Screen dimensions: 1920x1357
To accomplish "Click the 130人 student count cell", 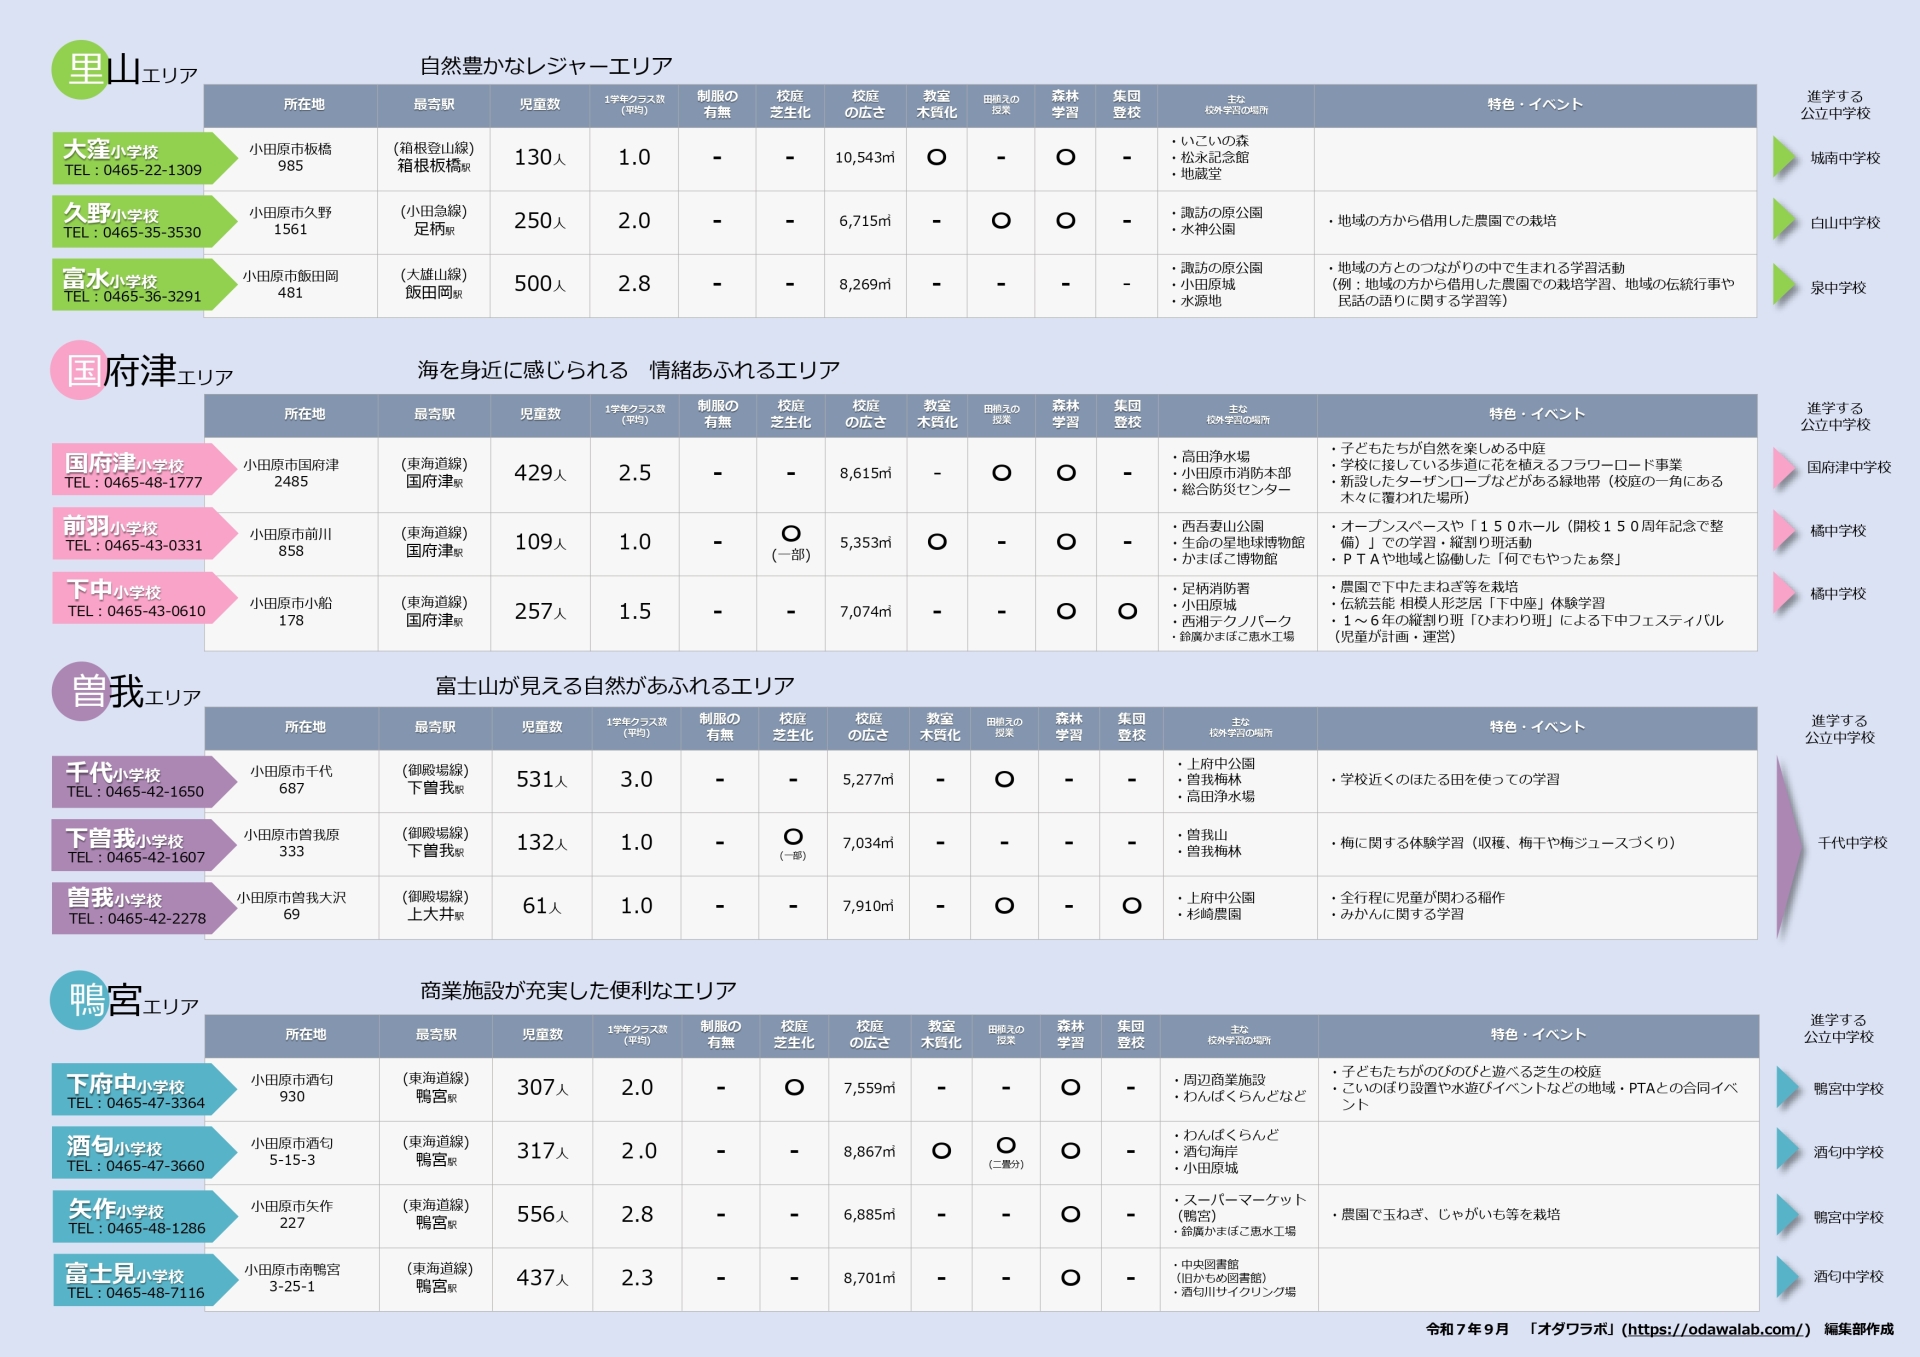I will (540, 158).
